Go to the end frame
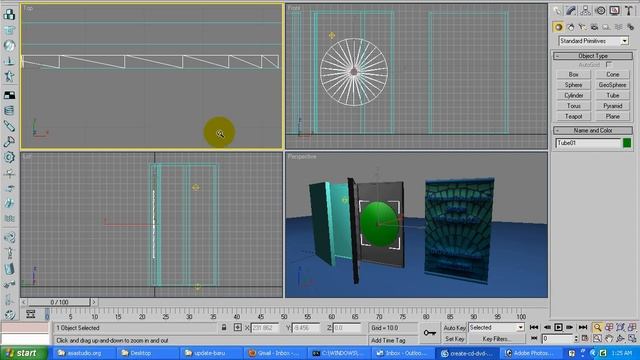 click(x=582, y=327)
